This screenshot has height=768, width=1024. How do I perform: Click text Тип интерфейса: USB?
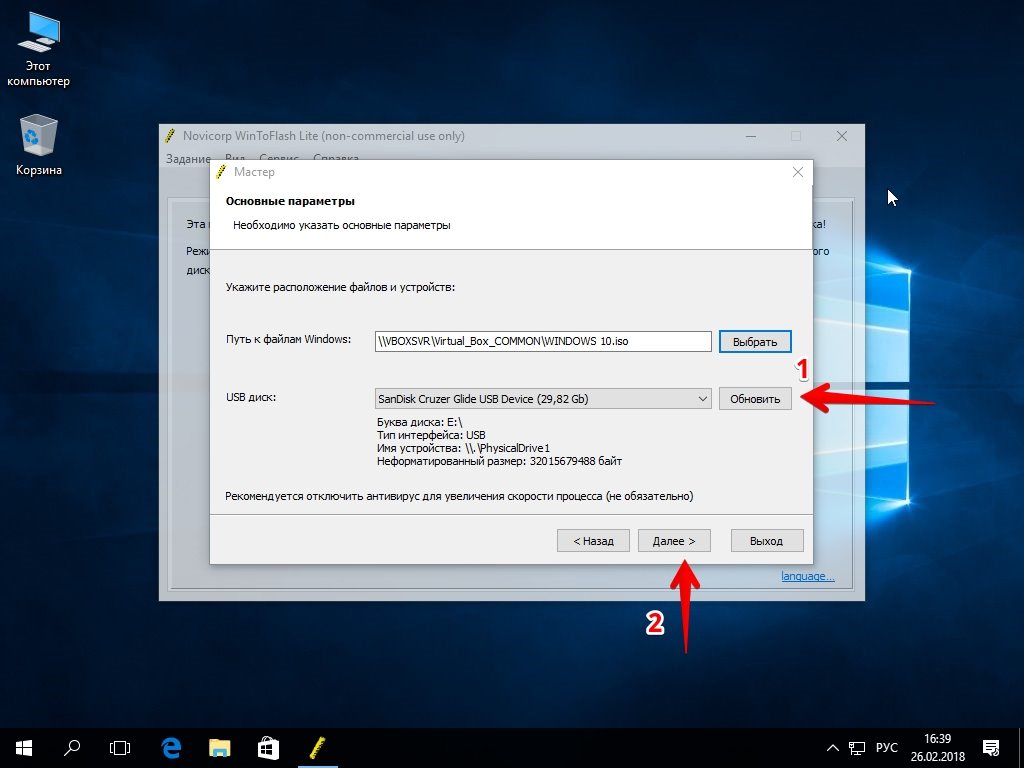point(431,435)
